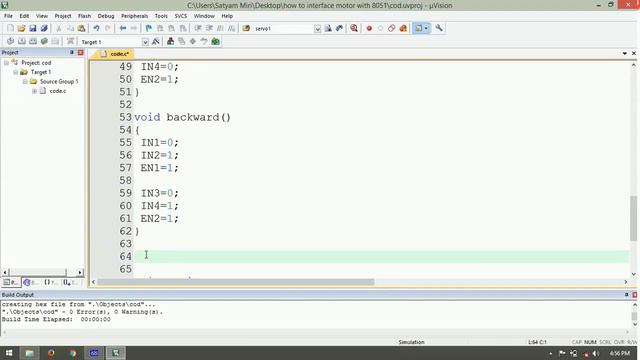Image resolution: width=640 pixels, height=360 pixels.
Task: Open the Peripherals menu
Action: [134, 16]
